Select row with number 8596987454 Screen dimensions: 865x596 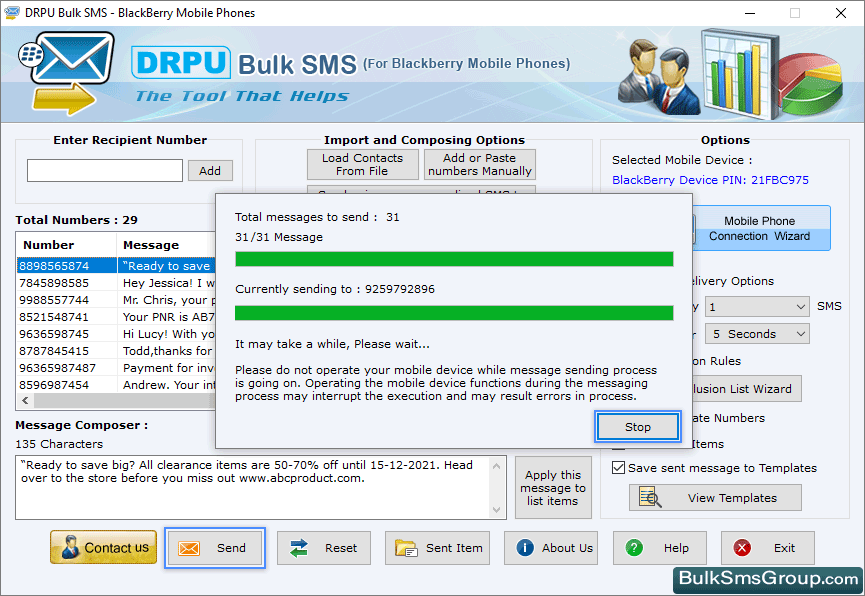tap(116, 385)
